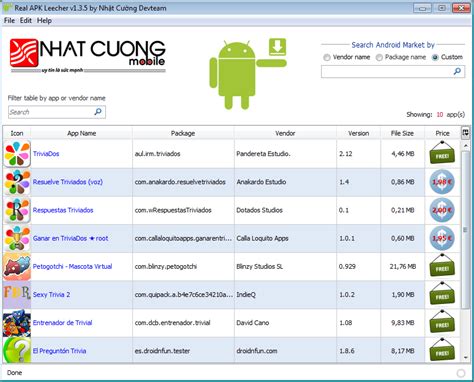This screenshot has width=474, height=382.
Task: Click the status bar progress circle
Action: point(461,373)
